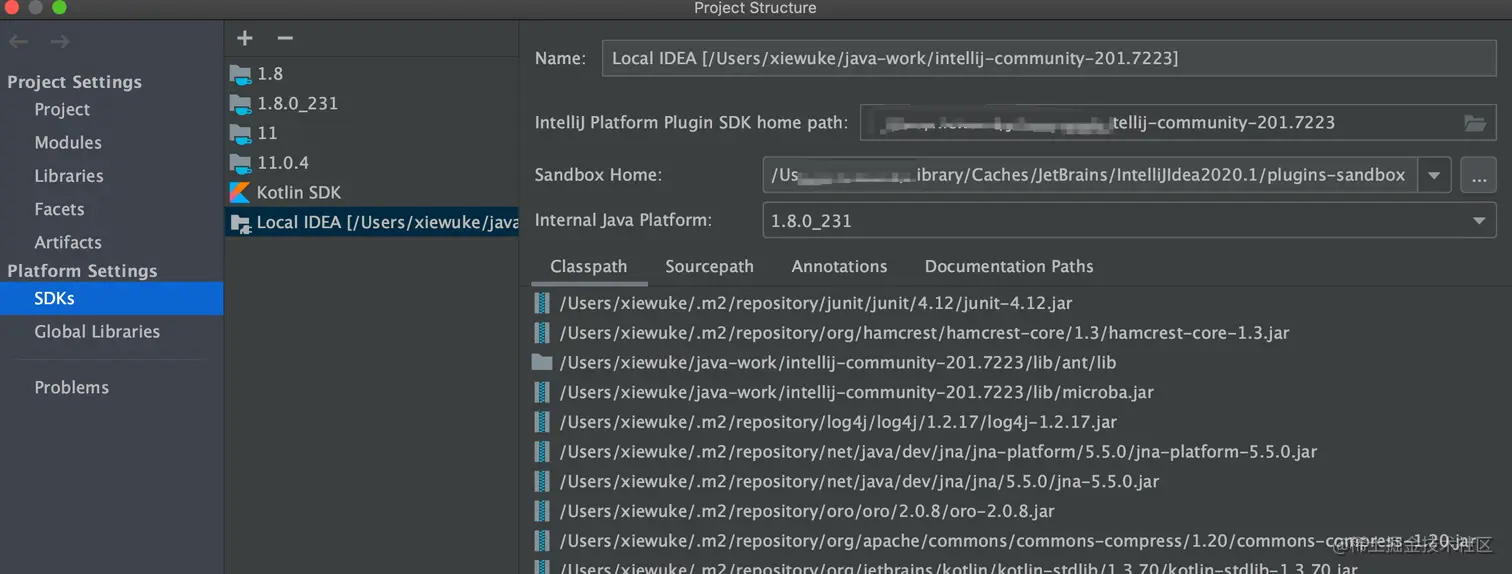Select the 1.8 JDK icon
This screenshot has width=1512, height=574.
pyautogui.click(x=240, y=73)
